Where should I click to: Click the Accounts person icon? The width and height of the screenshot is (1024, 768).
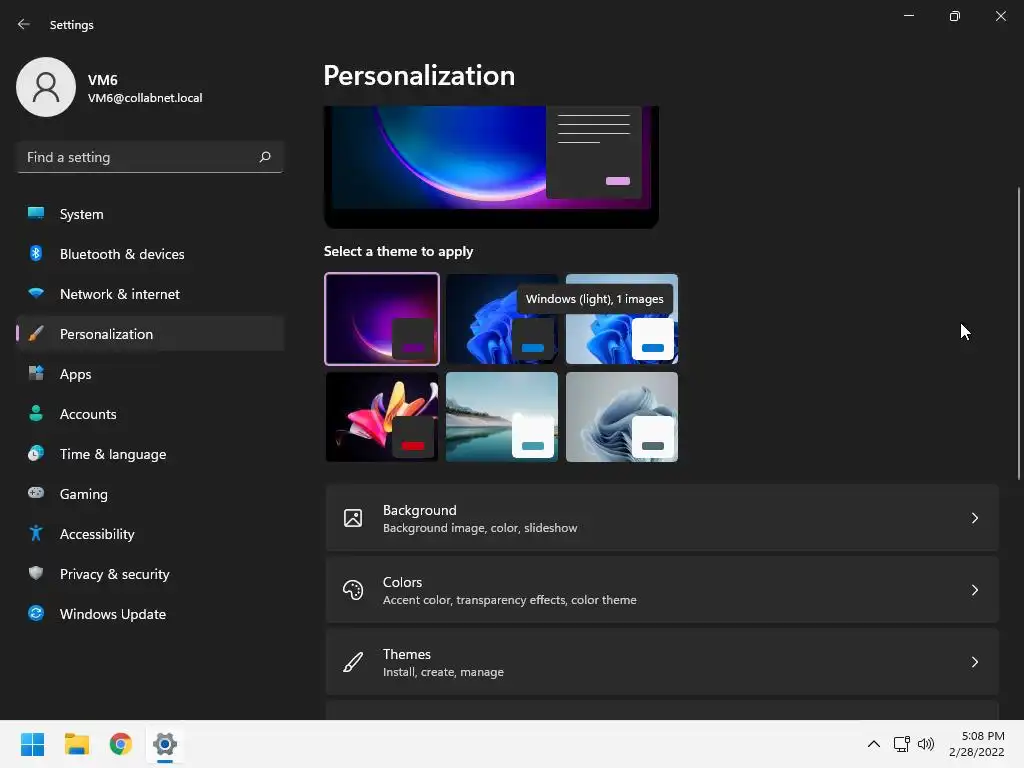click(36, 413)
